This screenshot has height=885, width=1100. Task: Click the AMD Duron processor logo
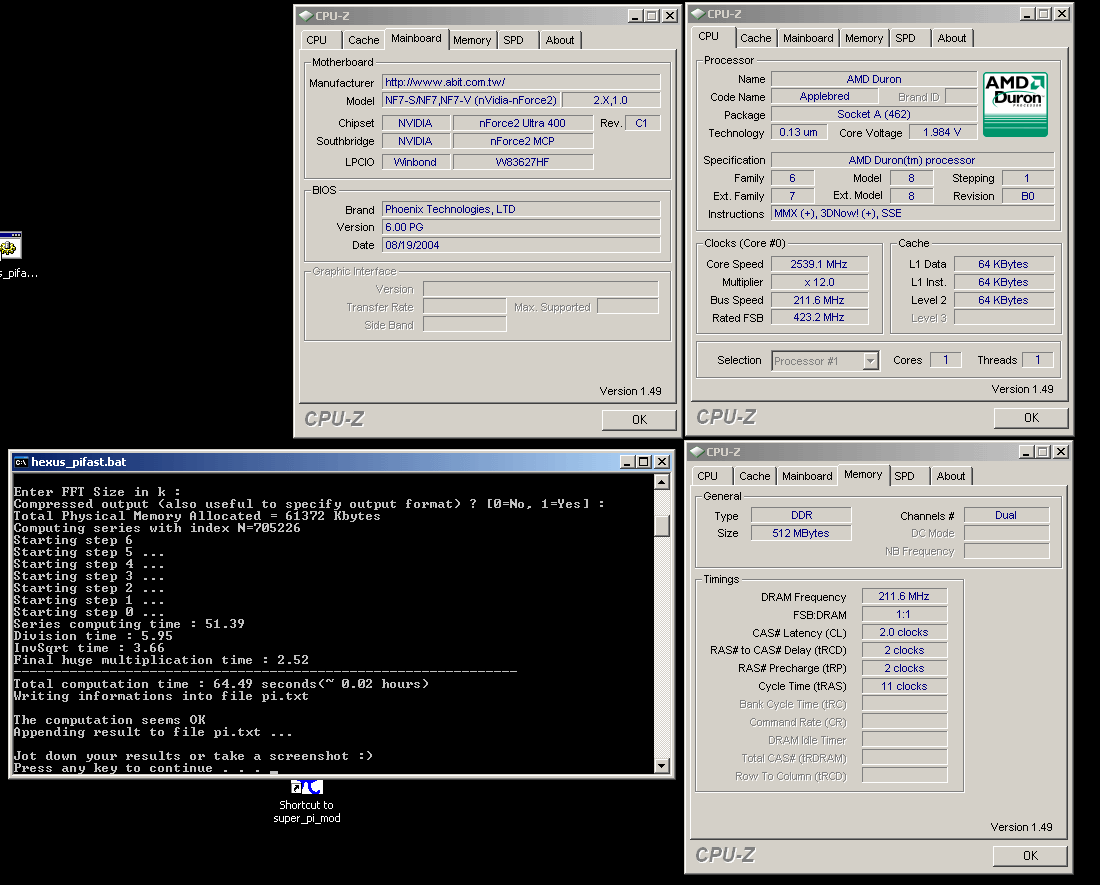pos(1015,104)
